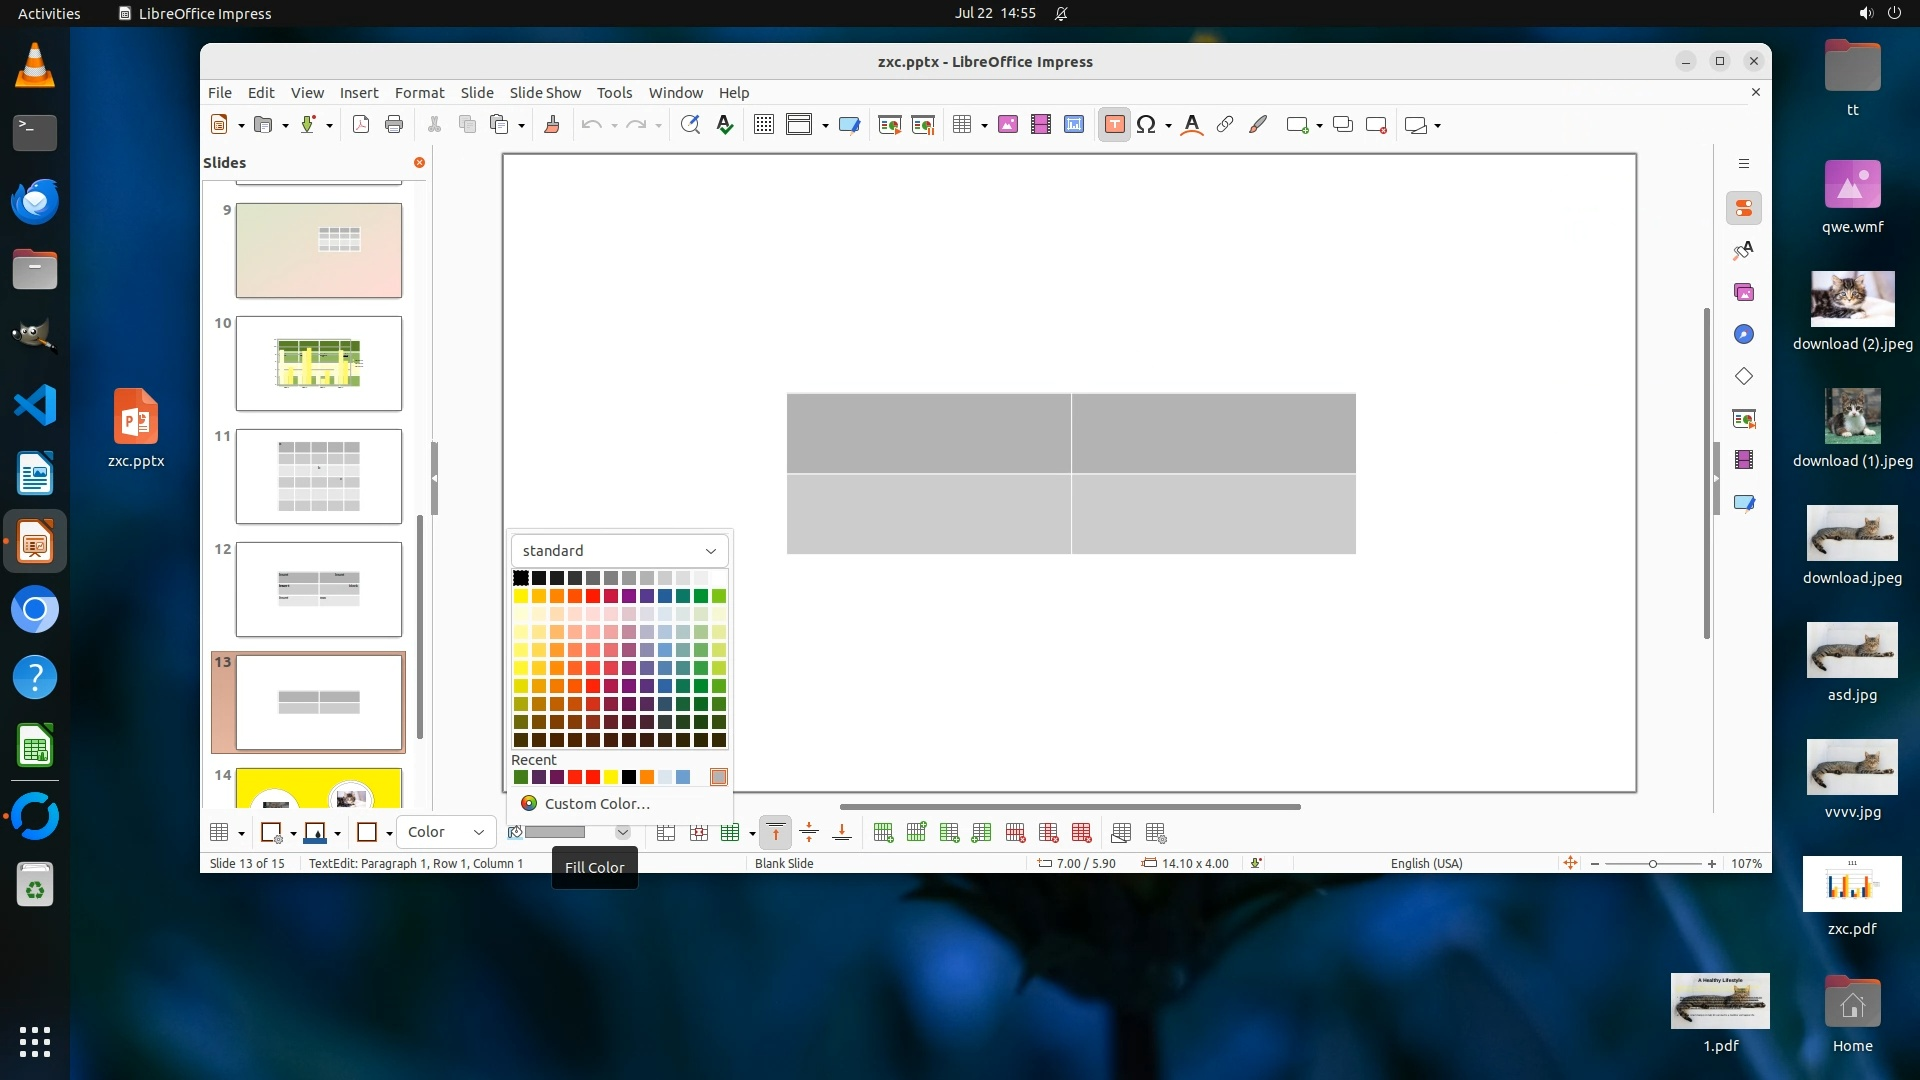Click the Table Properties icon
The width and height of the screenshot is (1920, 1080).
pos(1155,833)
